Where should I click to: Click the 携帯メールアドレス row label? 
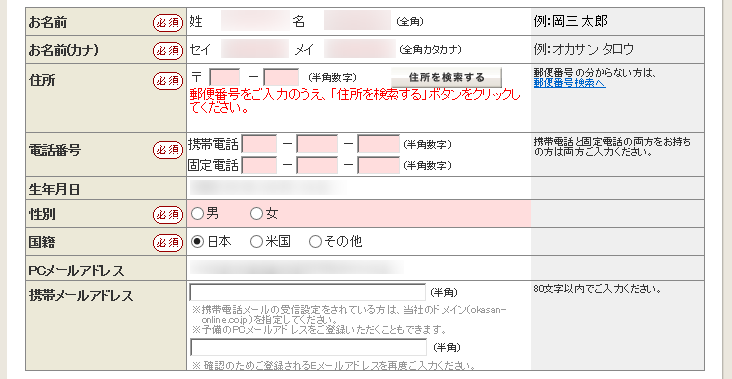click(x=81, y=296)
